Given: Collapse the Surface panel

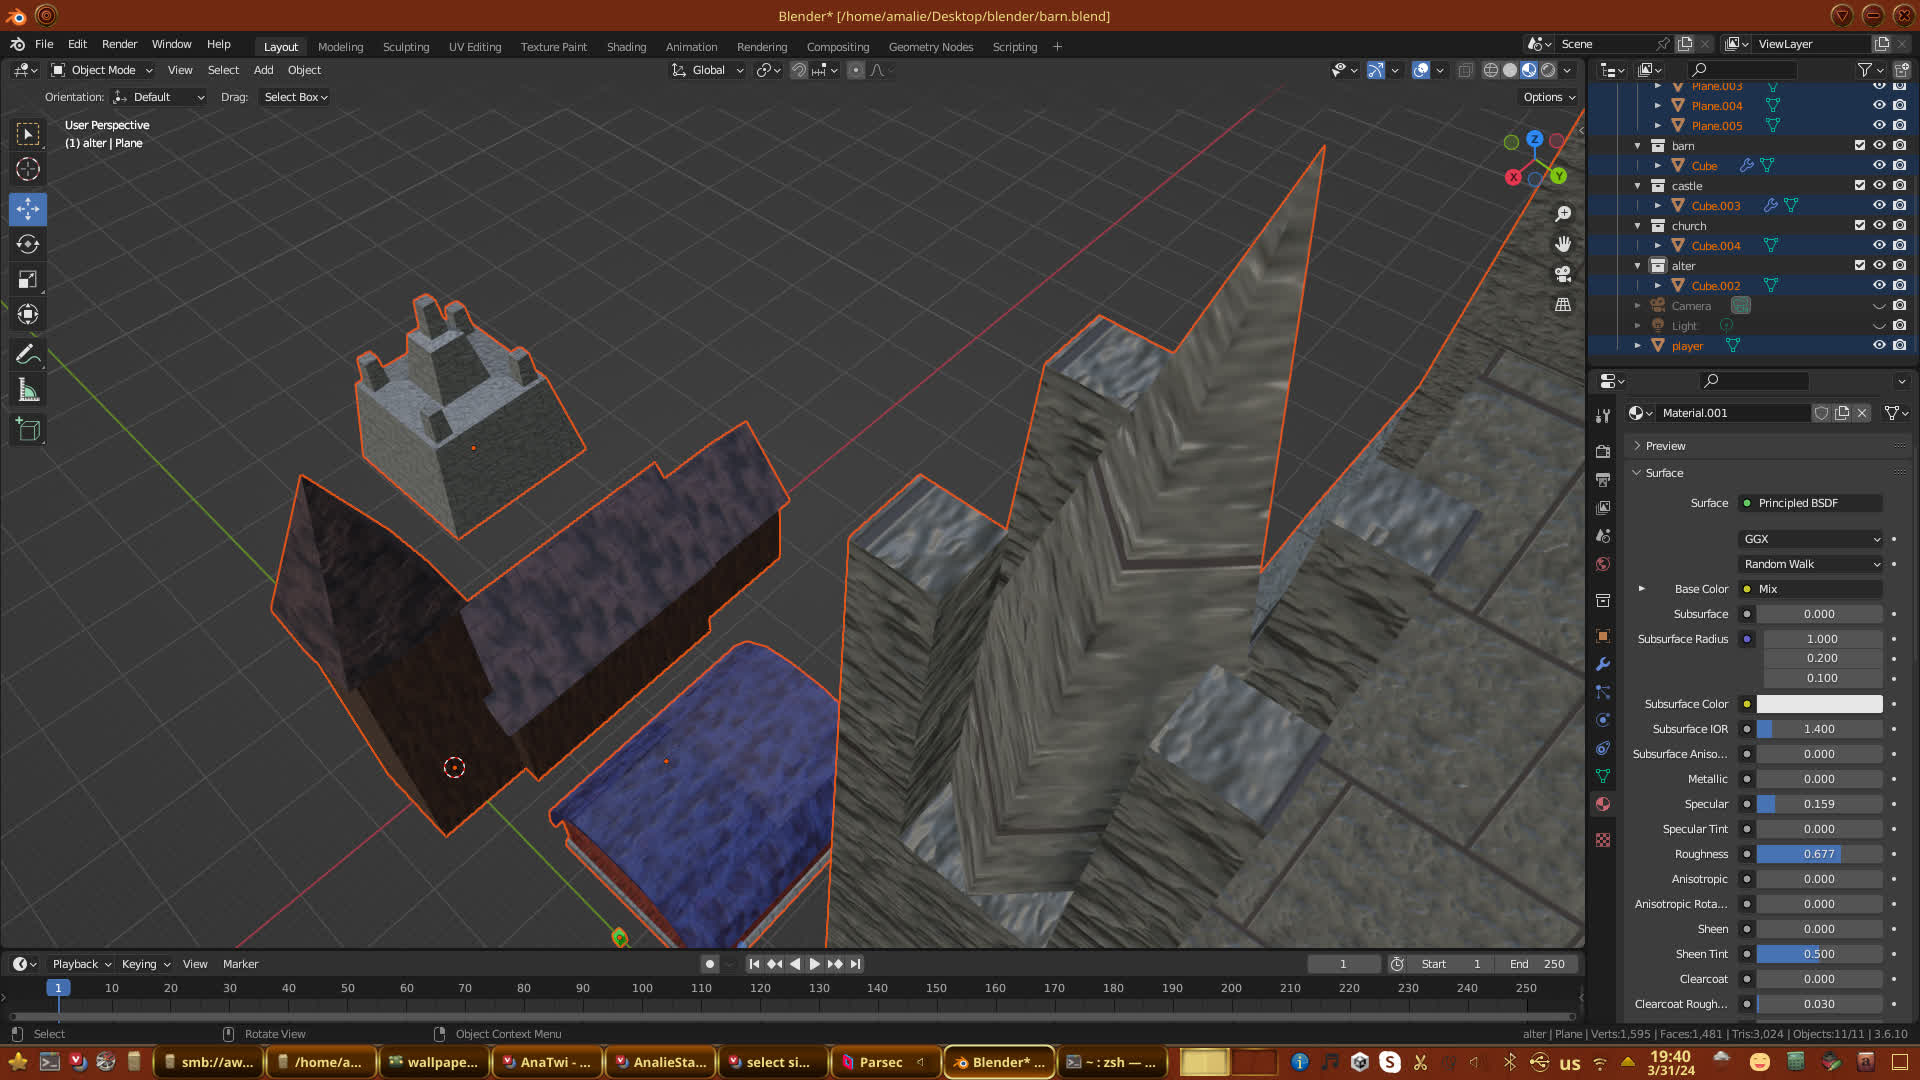Looking at the screenshot, I should (x=1664, y=473).
